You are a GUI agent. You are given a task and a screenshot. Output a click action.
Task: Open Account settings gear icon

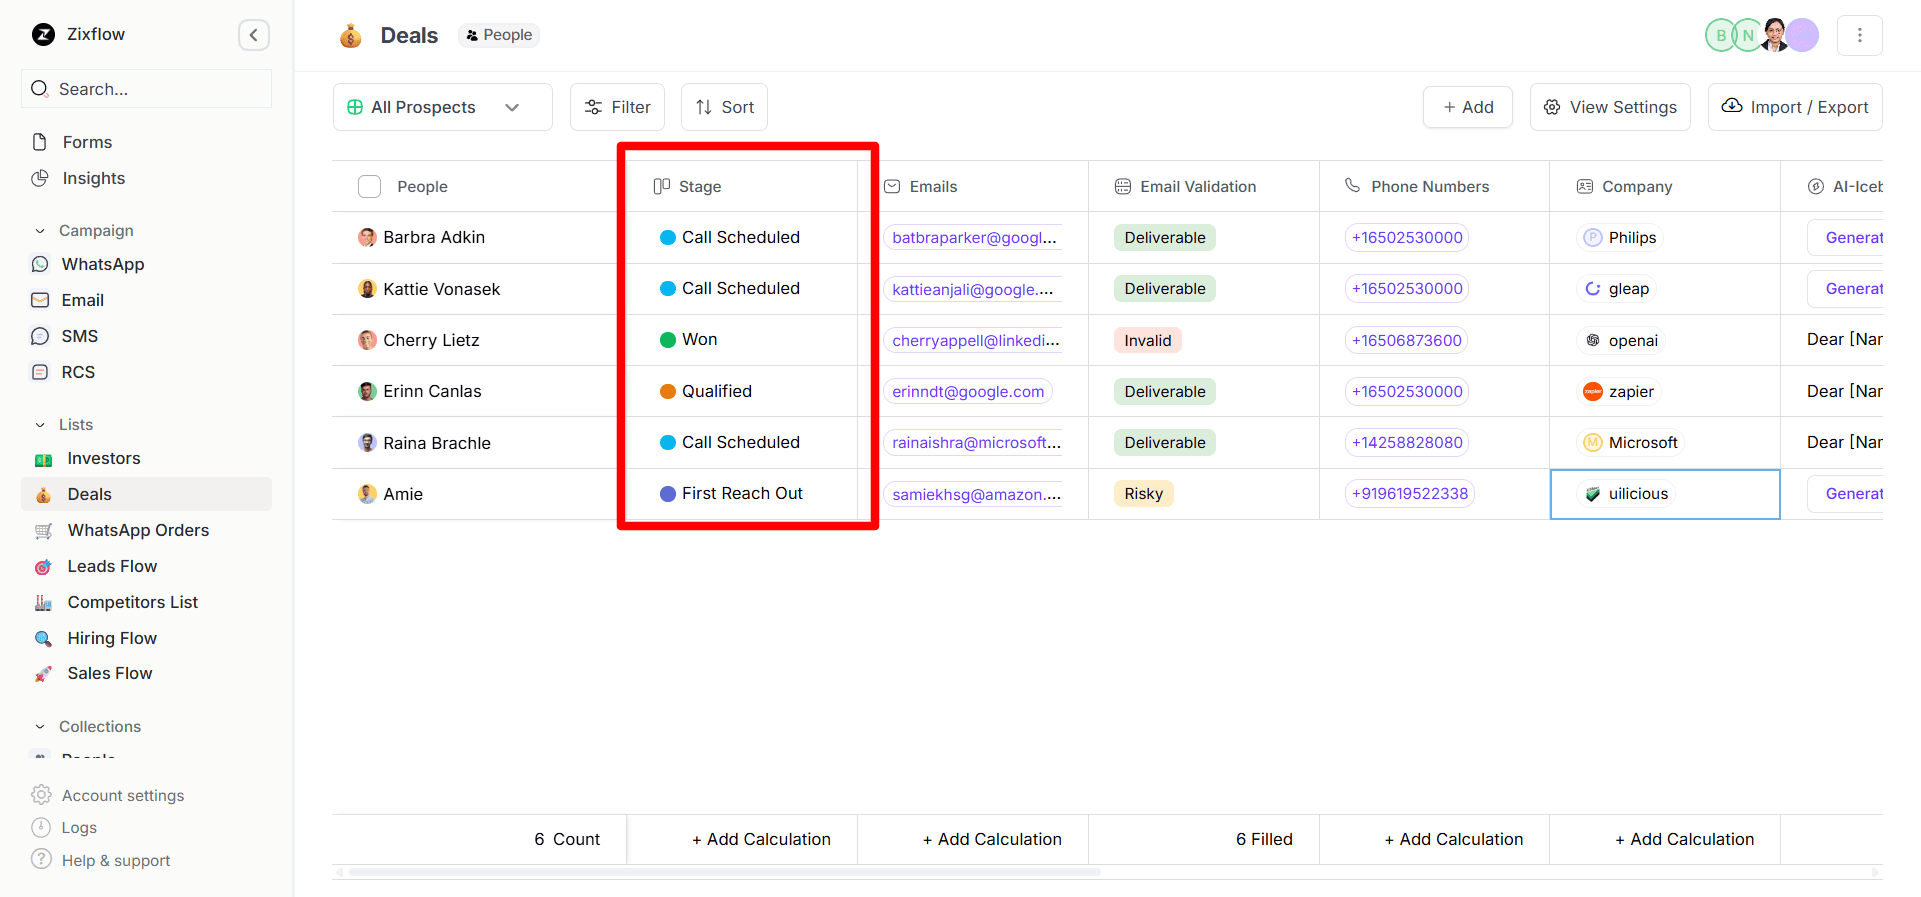click(x=41, y=795)
